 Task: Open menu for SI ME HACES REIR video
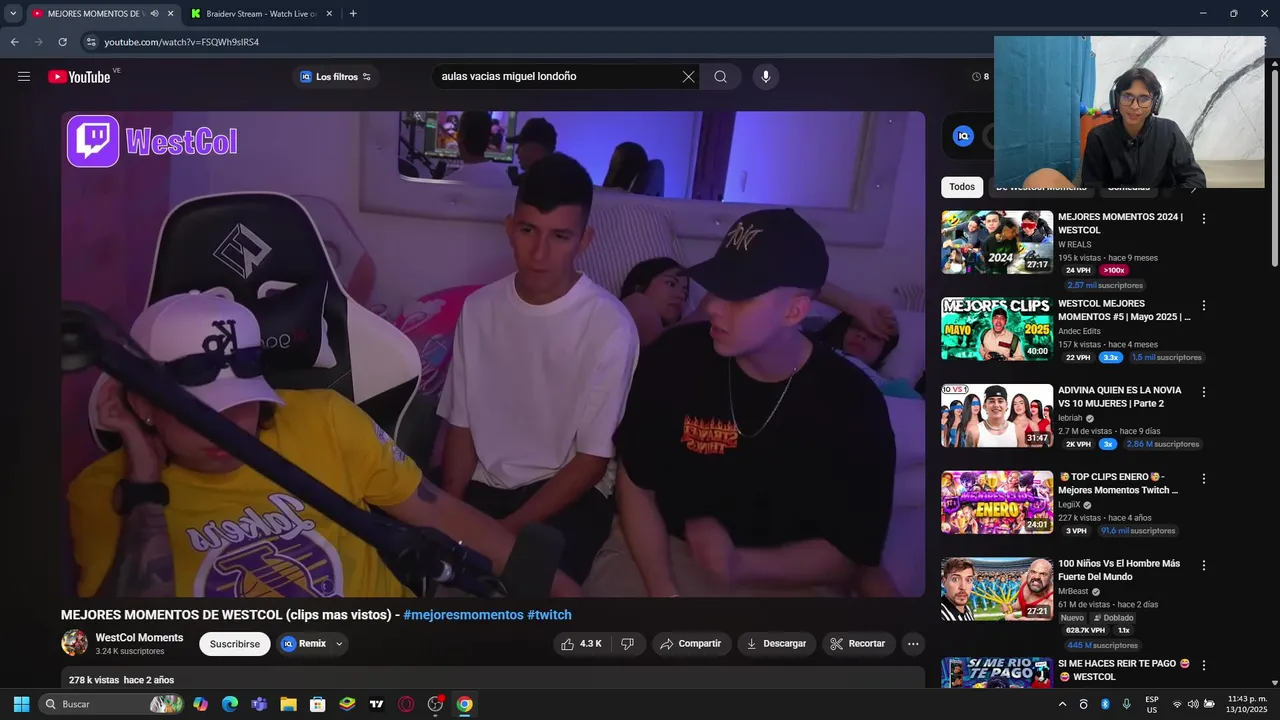click(x=1204, y=665)
